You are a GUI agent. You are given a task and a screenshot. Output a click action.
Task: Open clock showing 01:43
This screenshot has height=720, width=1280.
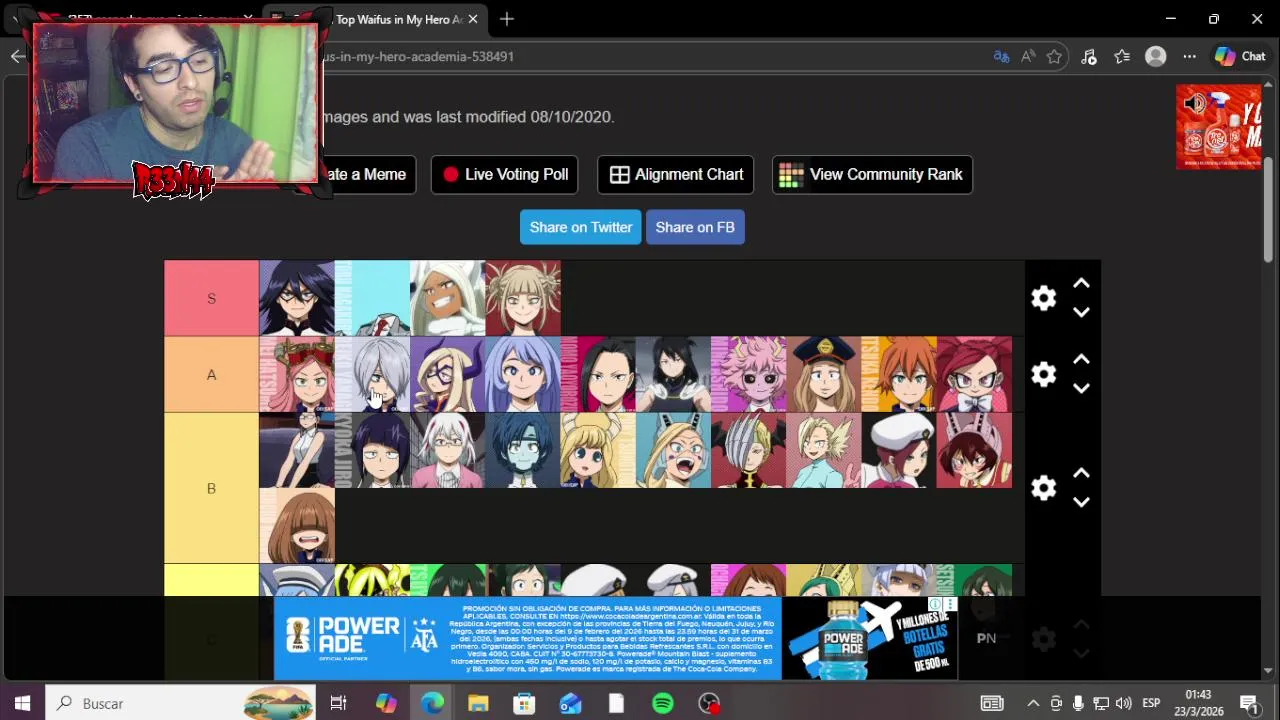[x=1198, y=703]
